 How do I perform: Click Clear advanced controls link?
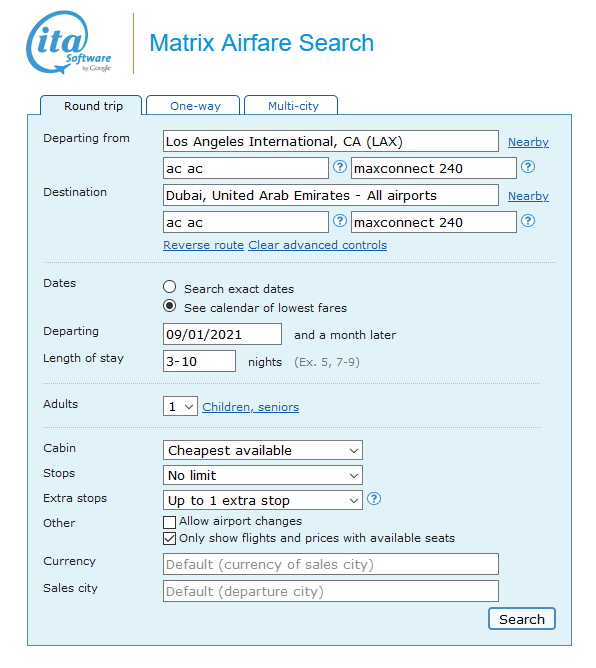318,245
